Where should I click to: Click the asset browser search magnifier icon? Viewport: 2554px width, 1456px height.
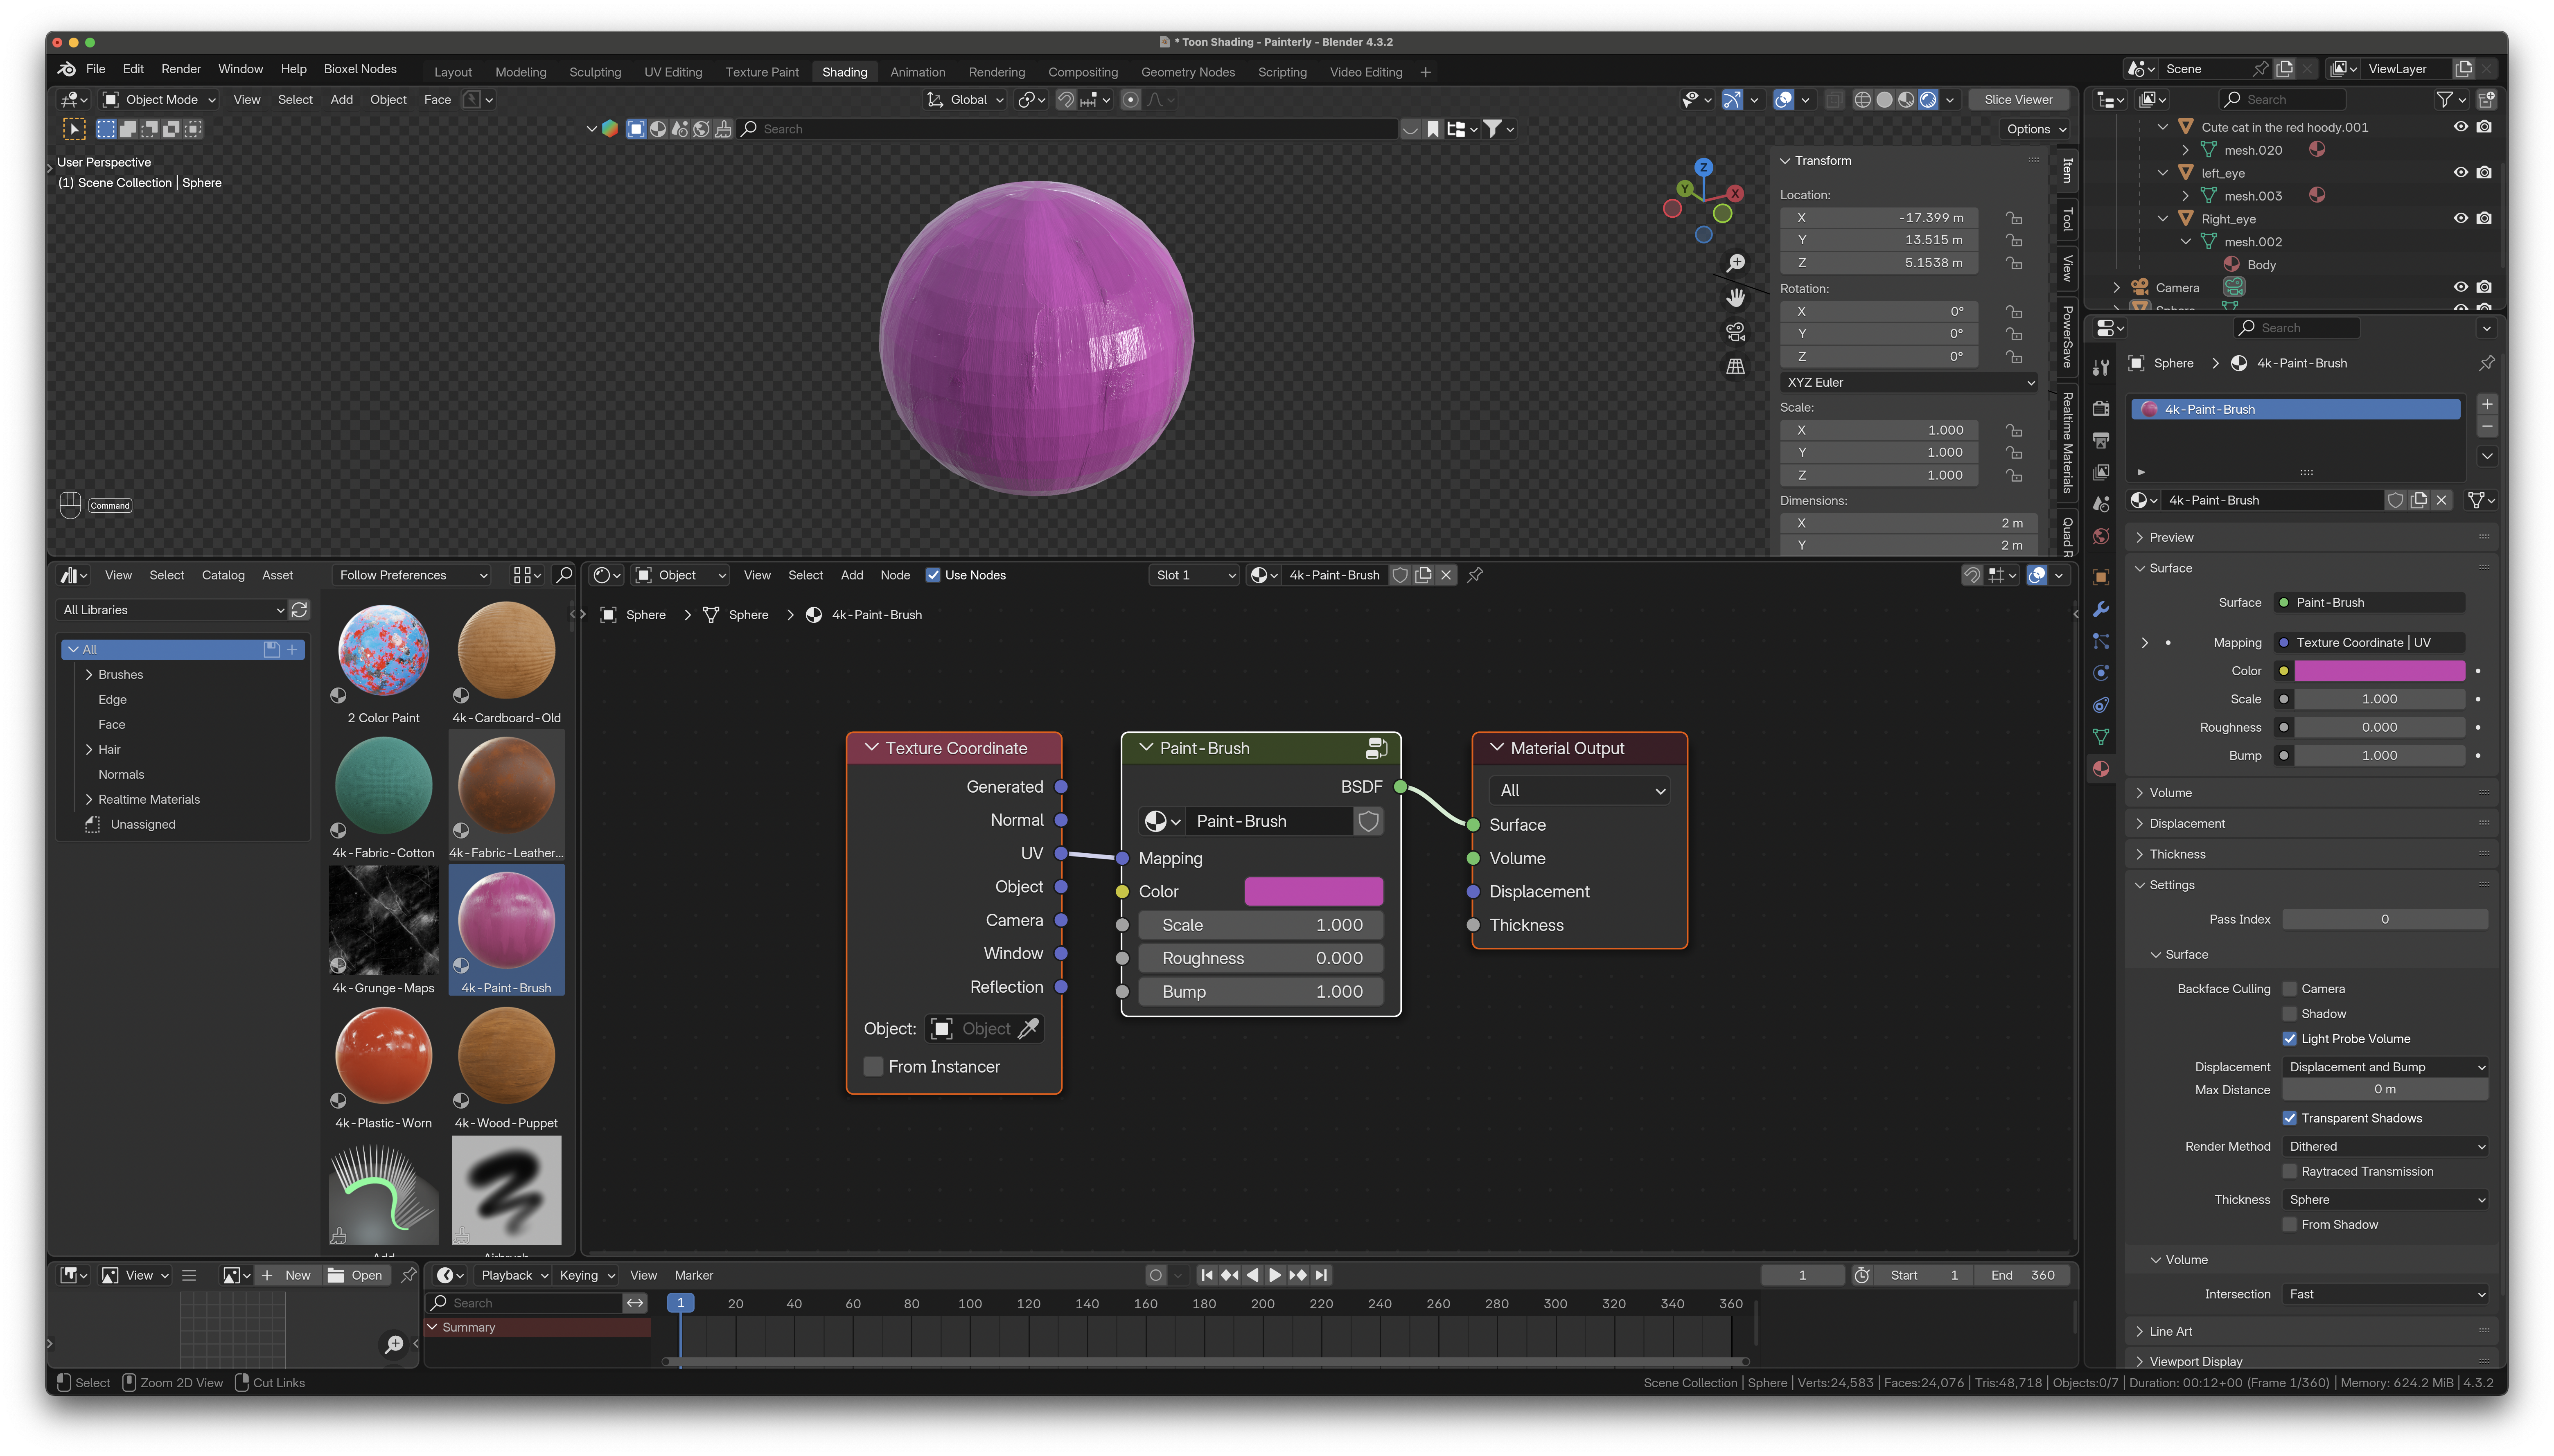point(564,575)
